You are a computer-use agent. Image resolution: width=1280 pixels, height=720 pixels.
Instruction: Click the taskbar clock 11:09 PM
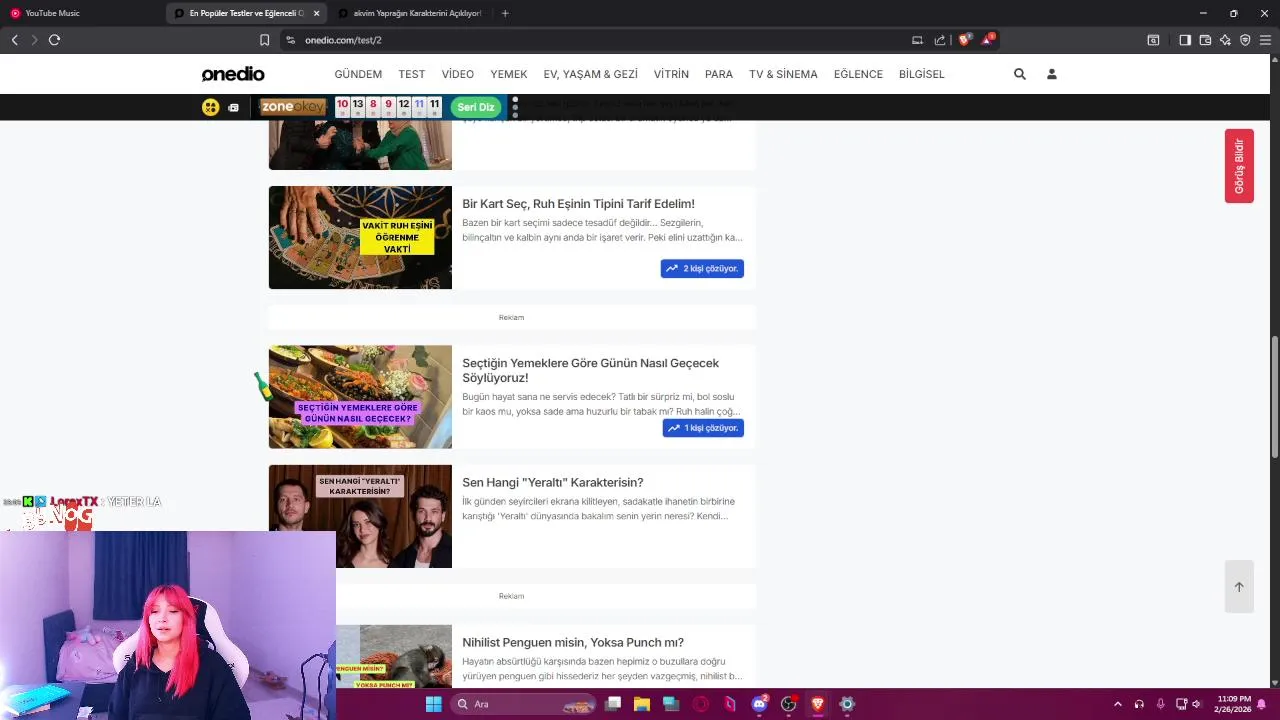click(x=1233, y=704)
